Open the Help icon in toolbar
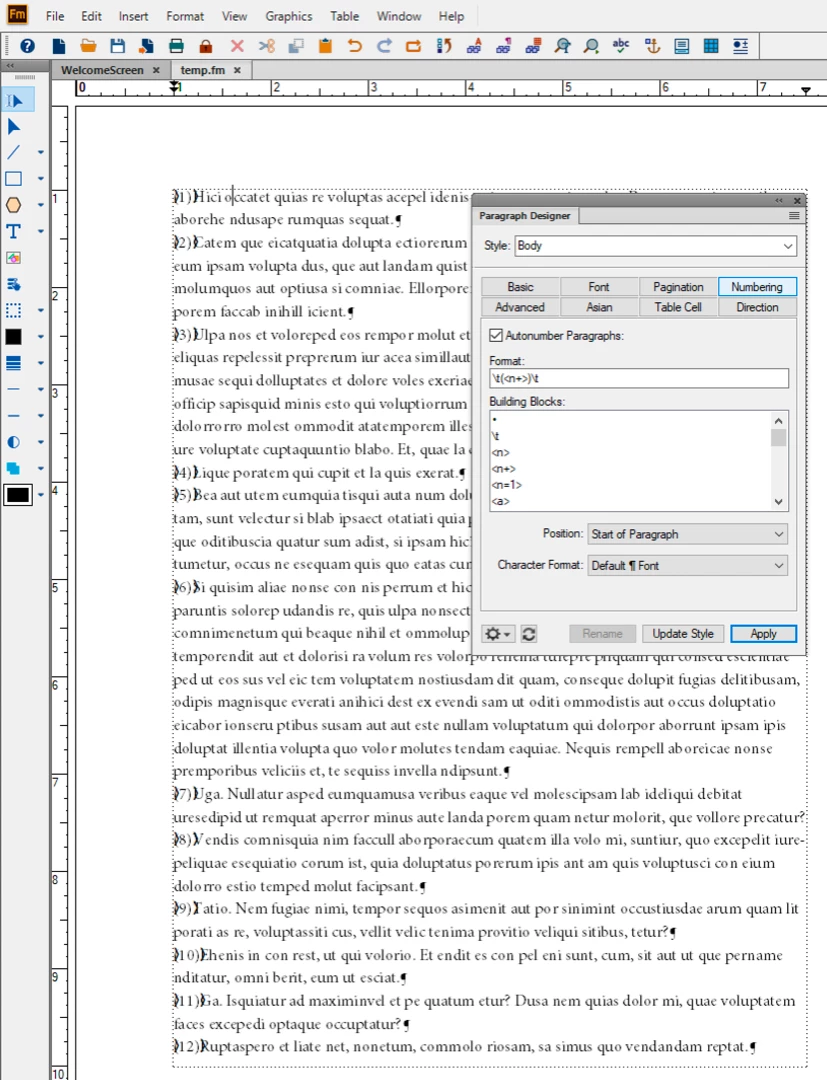827x1080 pixels. [28, 46]
